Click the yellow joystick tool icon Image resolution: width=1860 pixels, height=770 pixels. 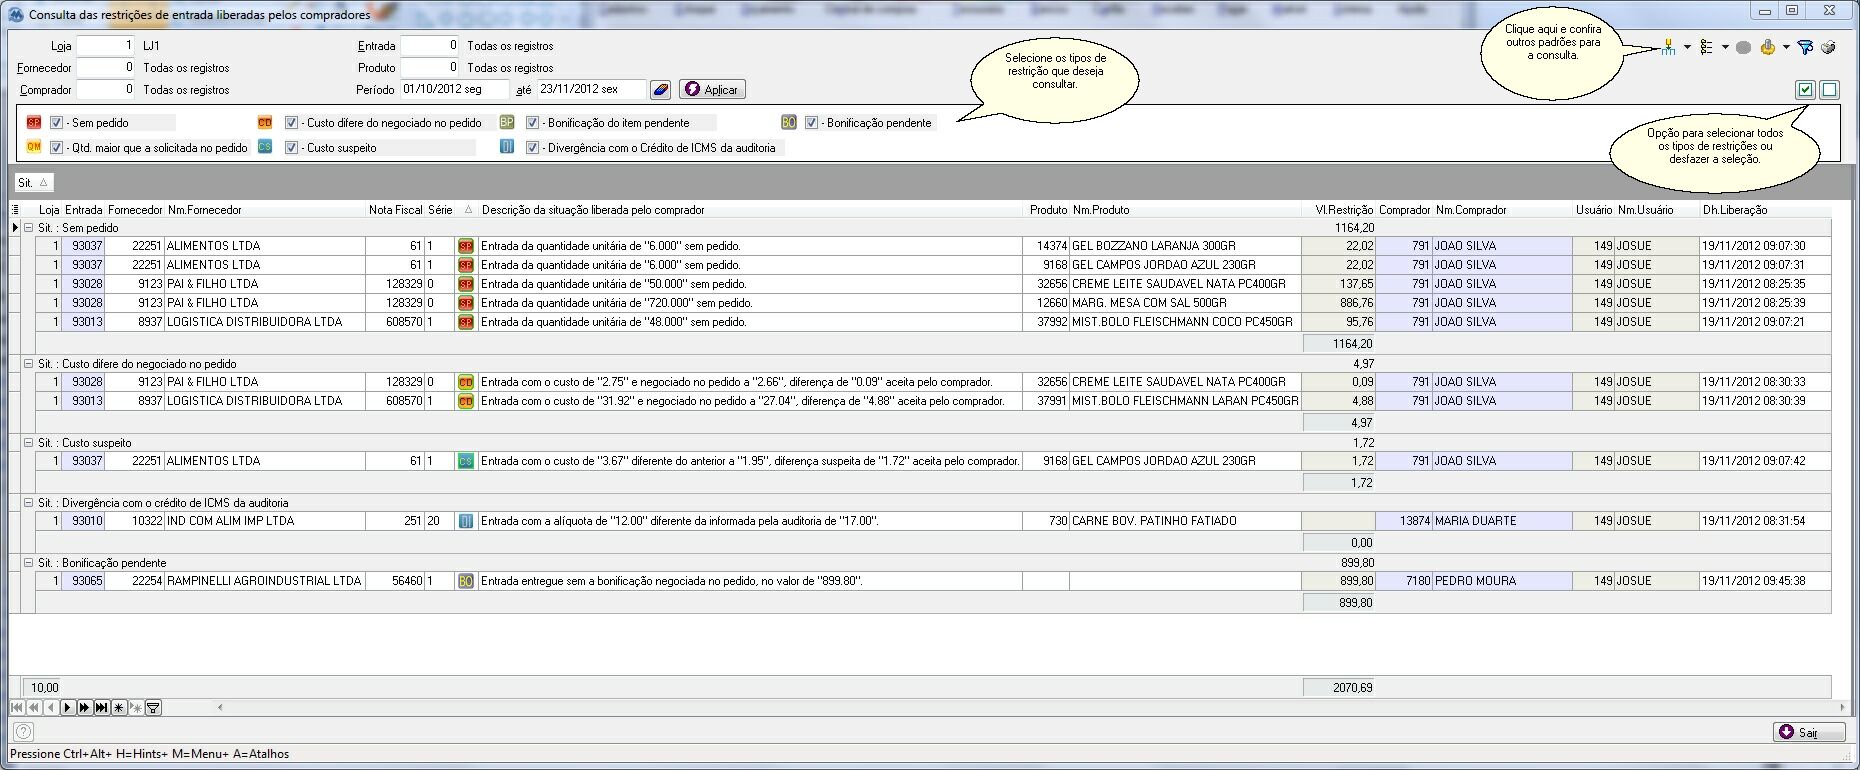(x=1768, y=47)
